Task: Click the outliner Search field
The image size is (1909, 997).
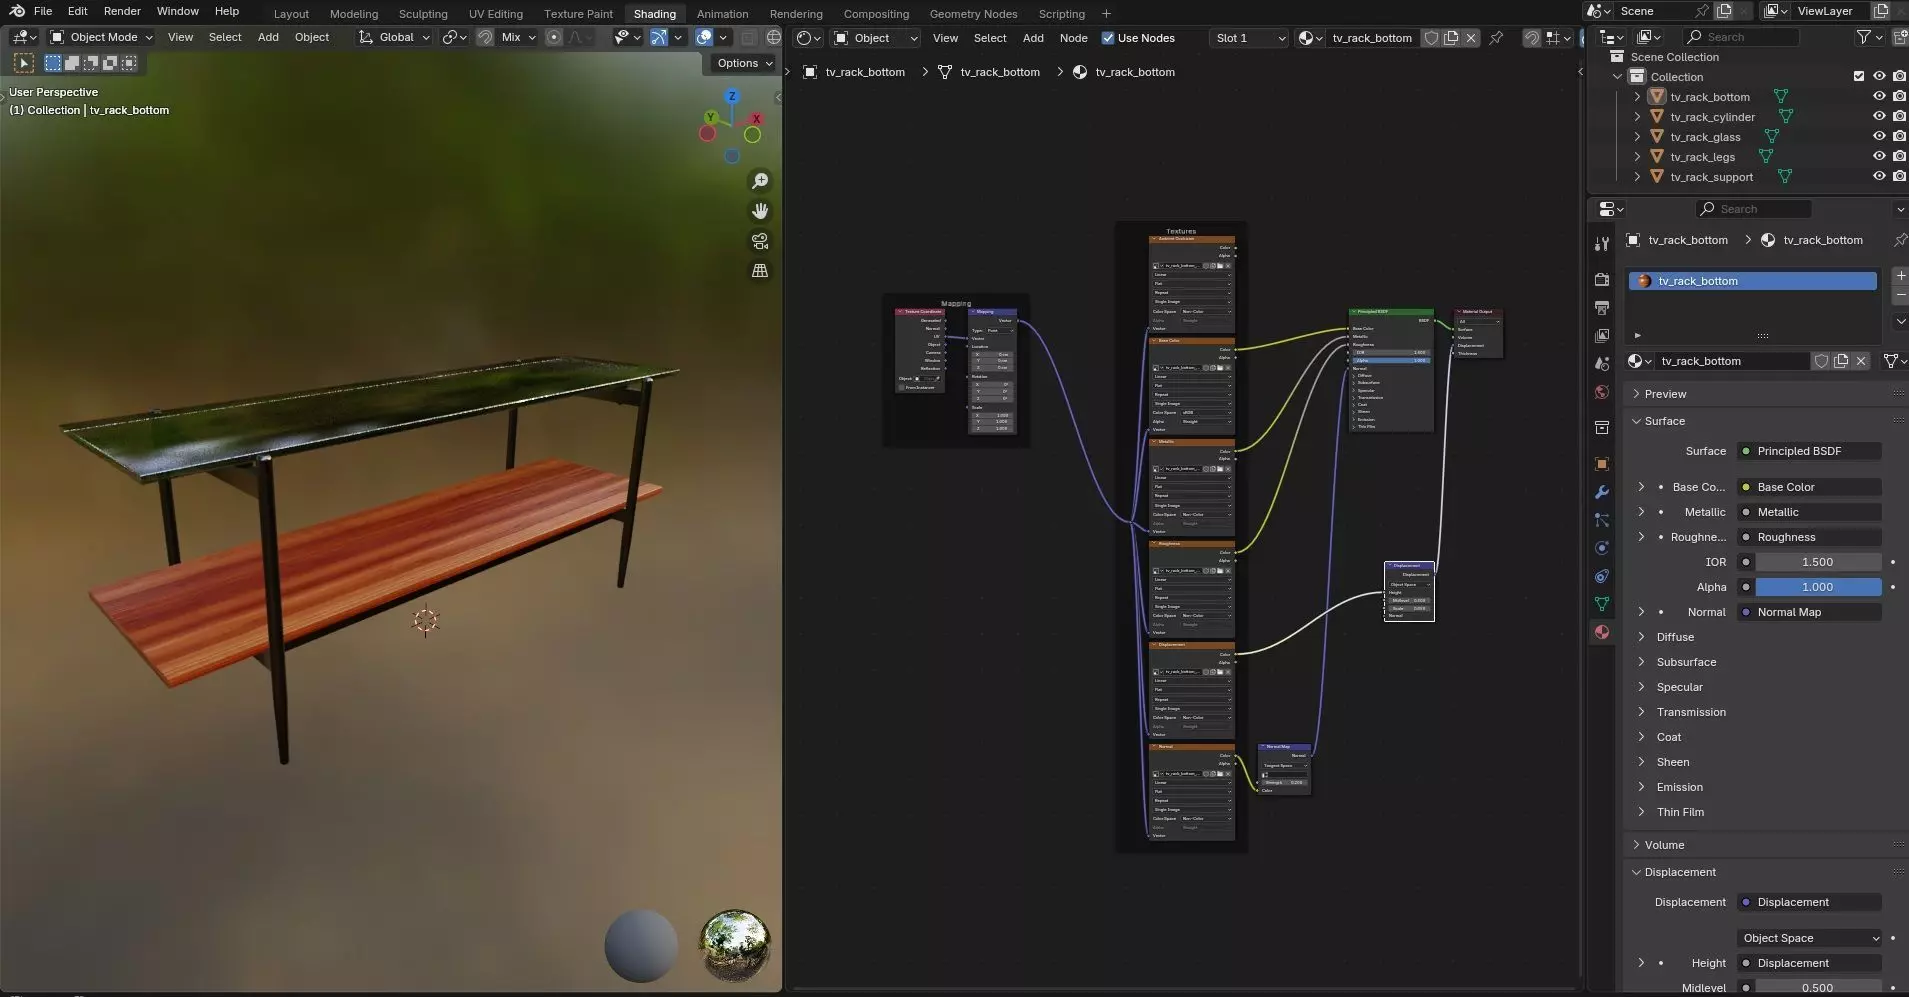Action: tap(1741, 37)
